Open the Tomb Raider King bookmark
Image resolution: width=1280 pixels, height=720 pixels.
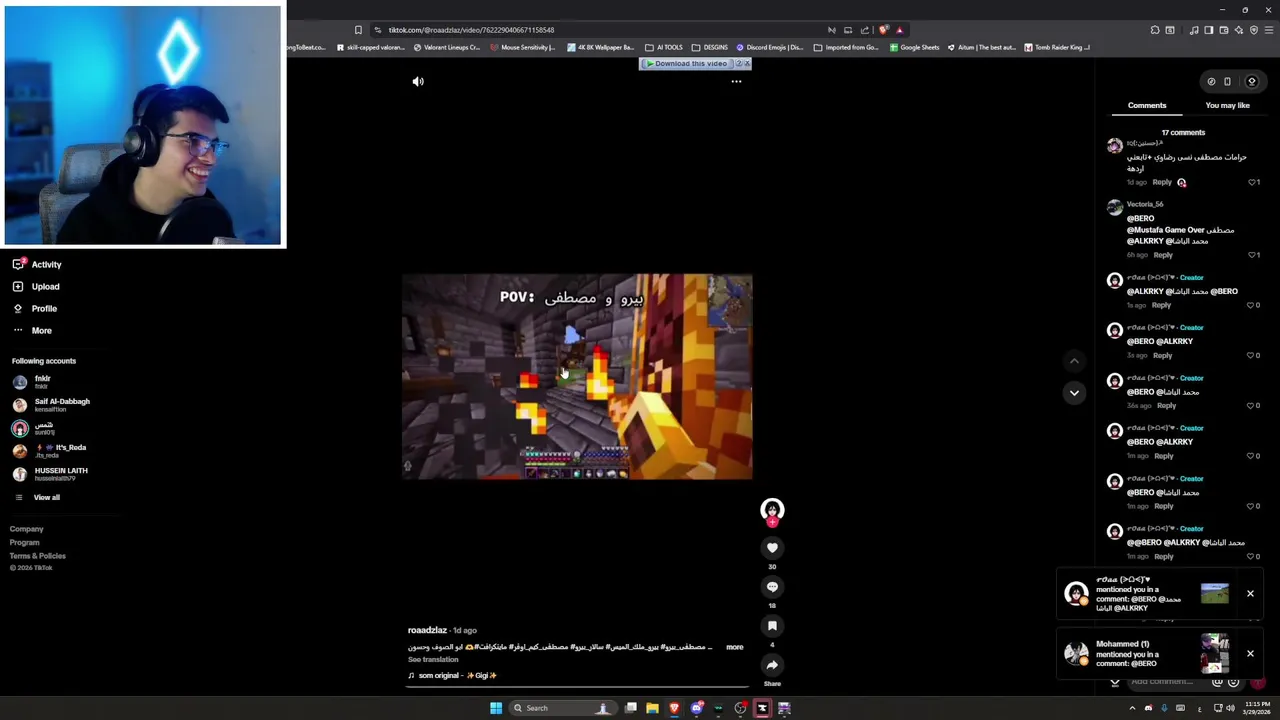point(1057,47)
